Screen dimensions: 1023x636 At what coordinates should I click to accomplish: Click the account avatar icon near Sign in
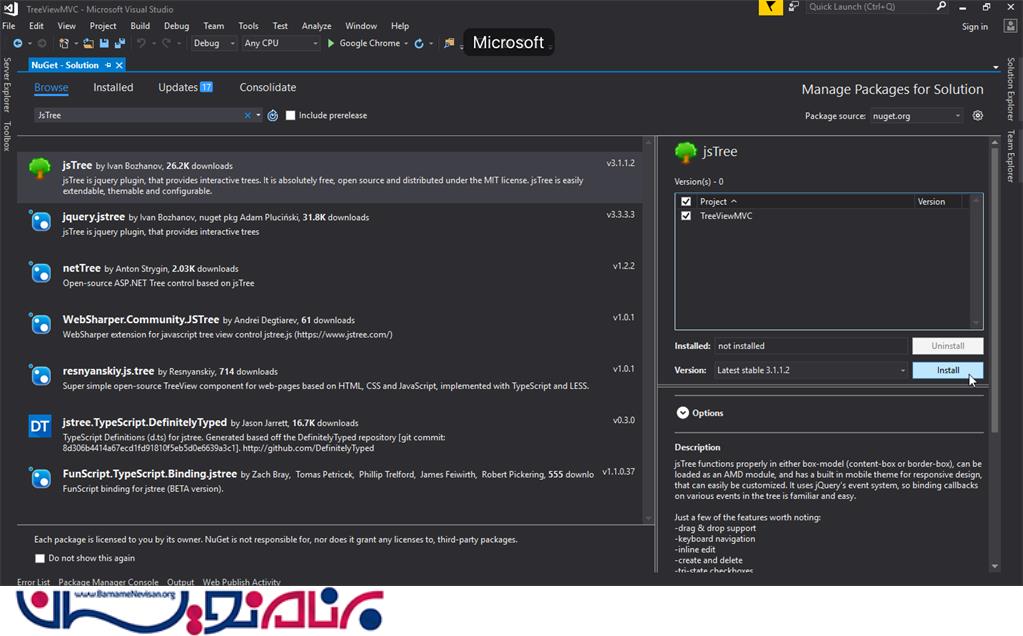pos(1010,26)
